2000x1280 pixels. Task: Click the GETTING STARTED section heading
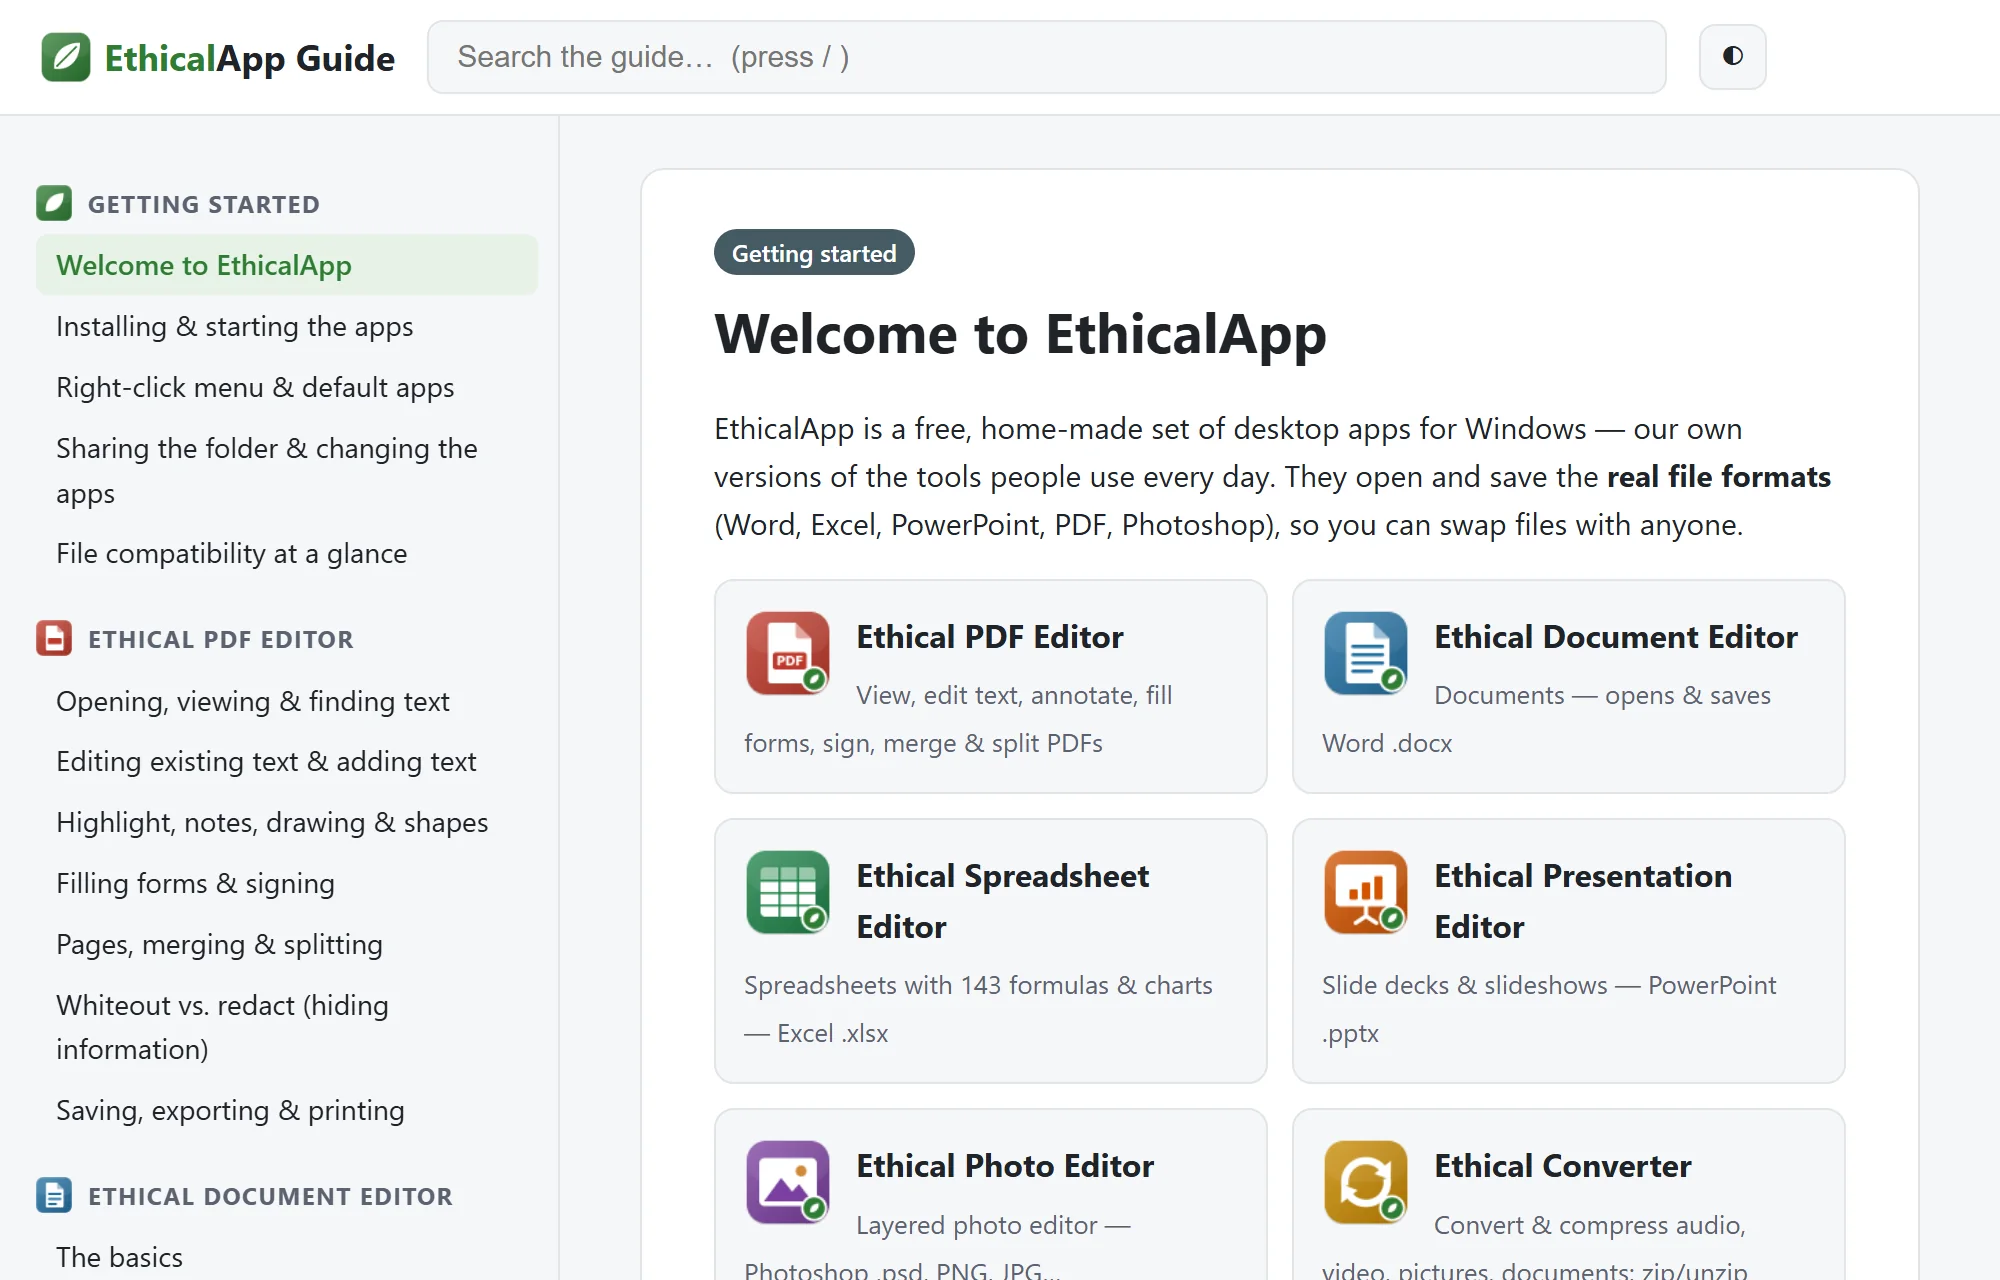point(204,204)
